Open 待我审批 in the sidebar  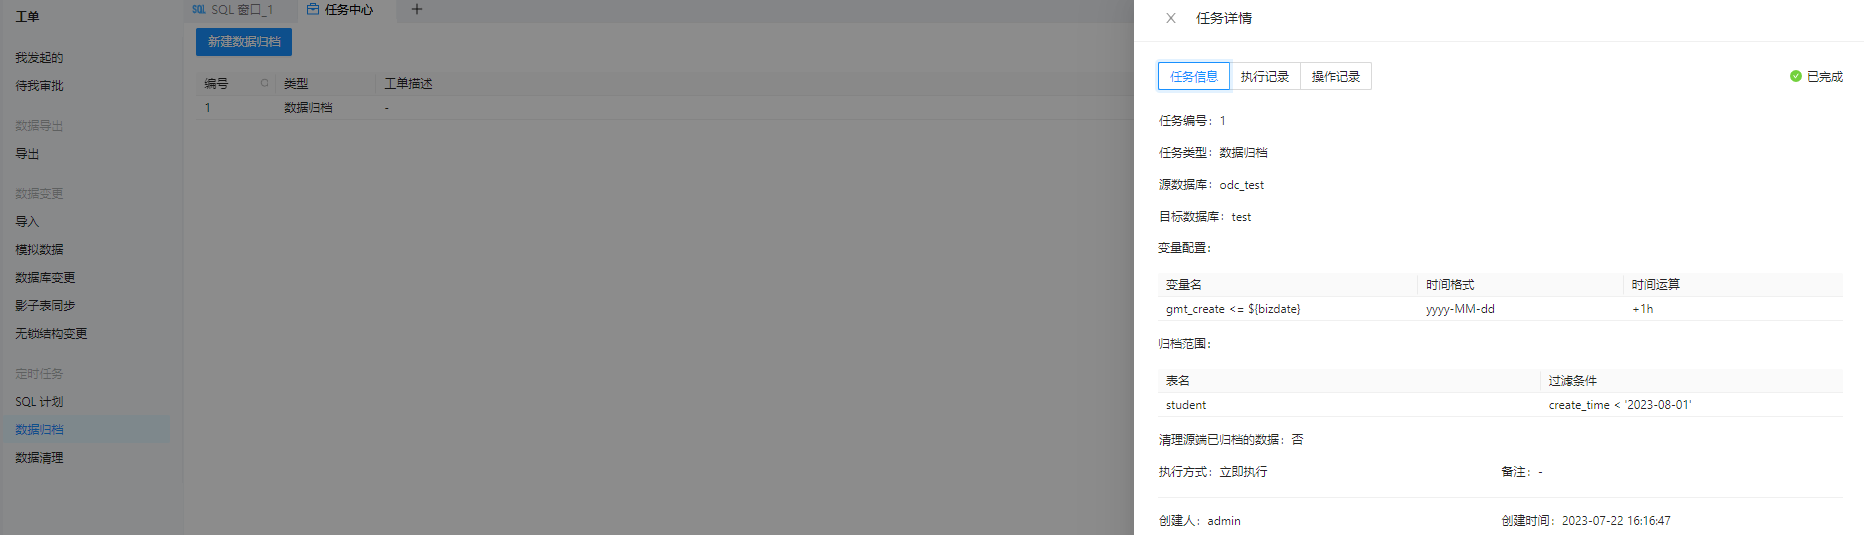click(39, 86)
